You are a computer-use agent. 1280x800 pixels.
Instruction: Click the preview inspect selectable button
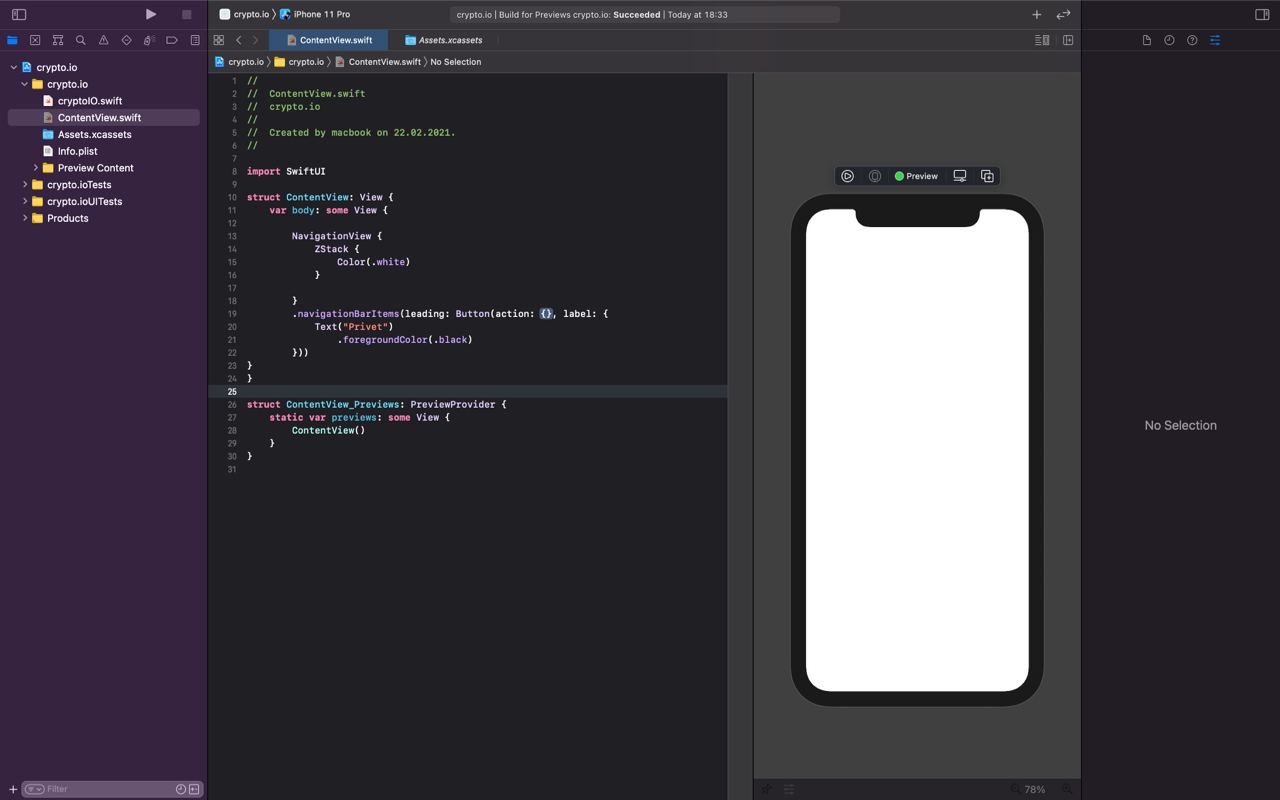coord(875,176)
